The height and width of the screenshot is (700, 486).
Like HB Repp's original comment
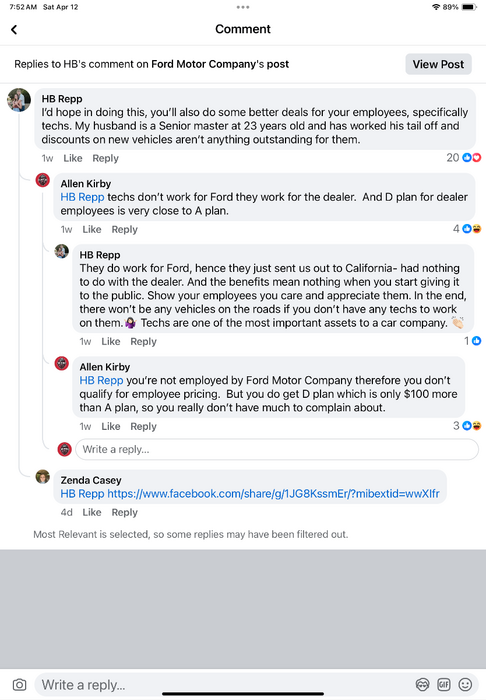pyautogui.click(x=73, y=158)
